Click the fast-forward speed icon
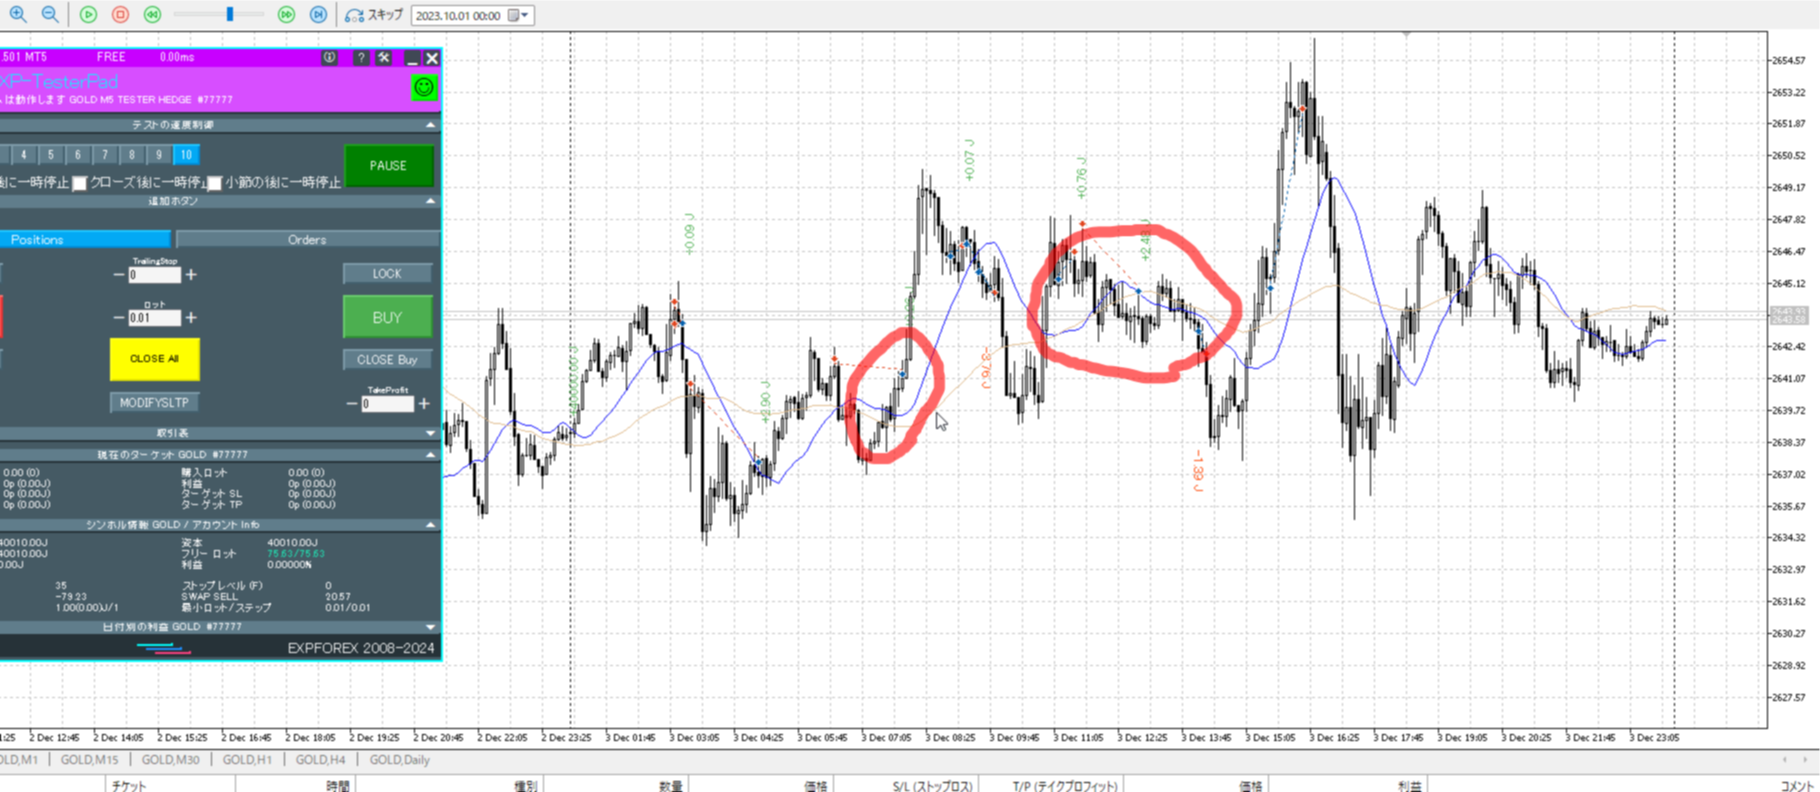The height and width of the screenshot is (792, 1820). [x=286, y=14]
